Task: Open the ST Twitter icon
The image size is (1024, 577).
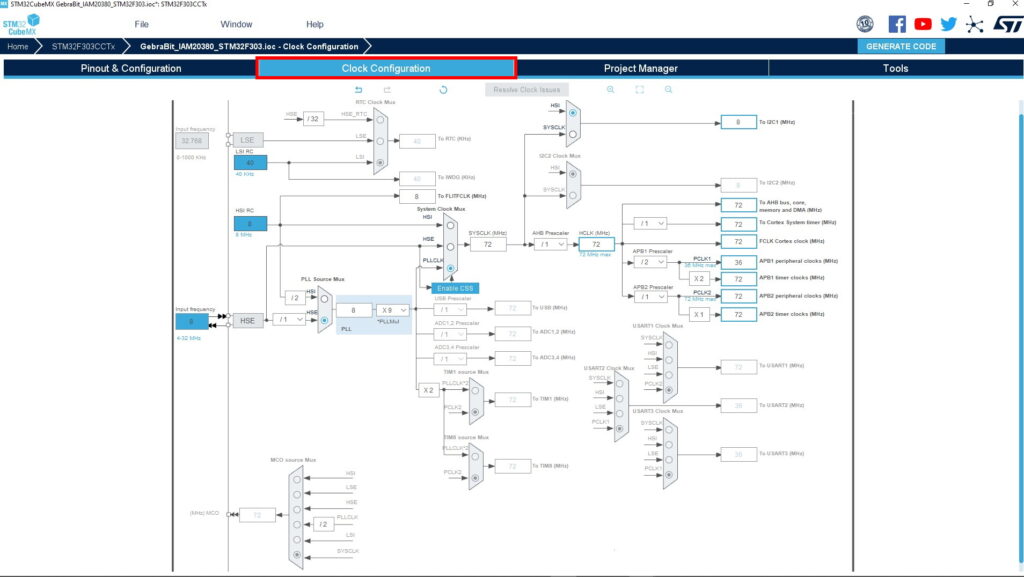Action: [949, 24]
